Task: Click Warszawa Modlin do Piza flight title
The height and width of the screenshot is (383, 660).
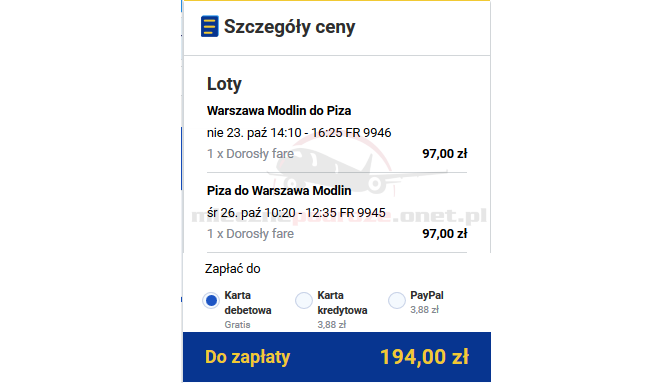Action: coord(279,111)
